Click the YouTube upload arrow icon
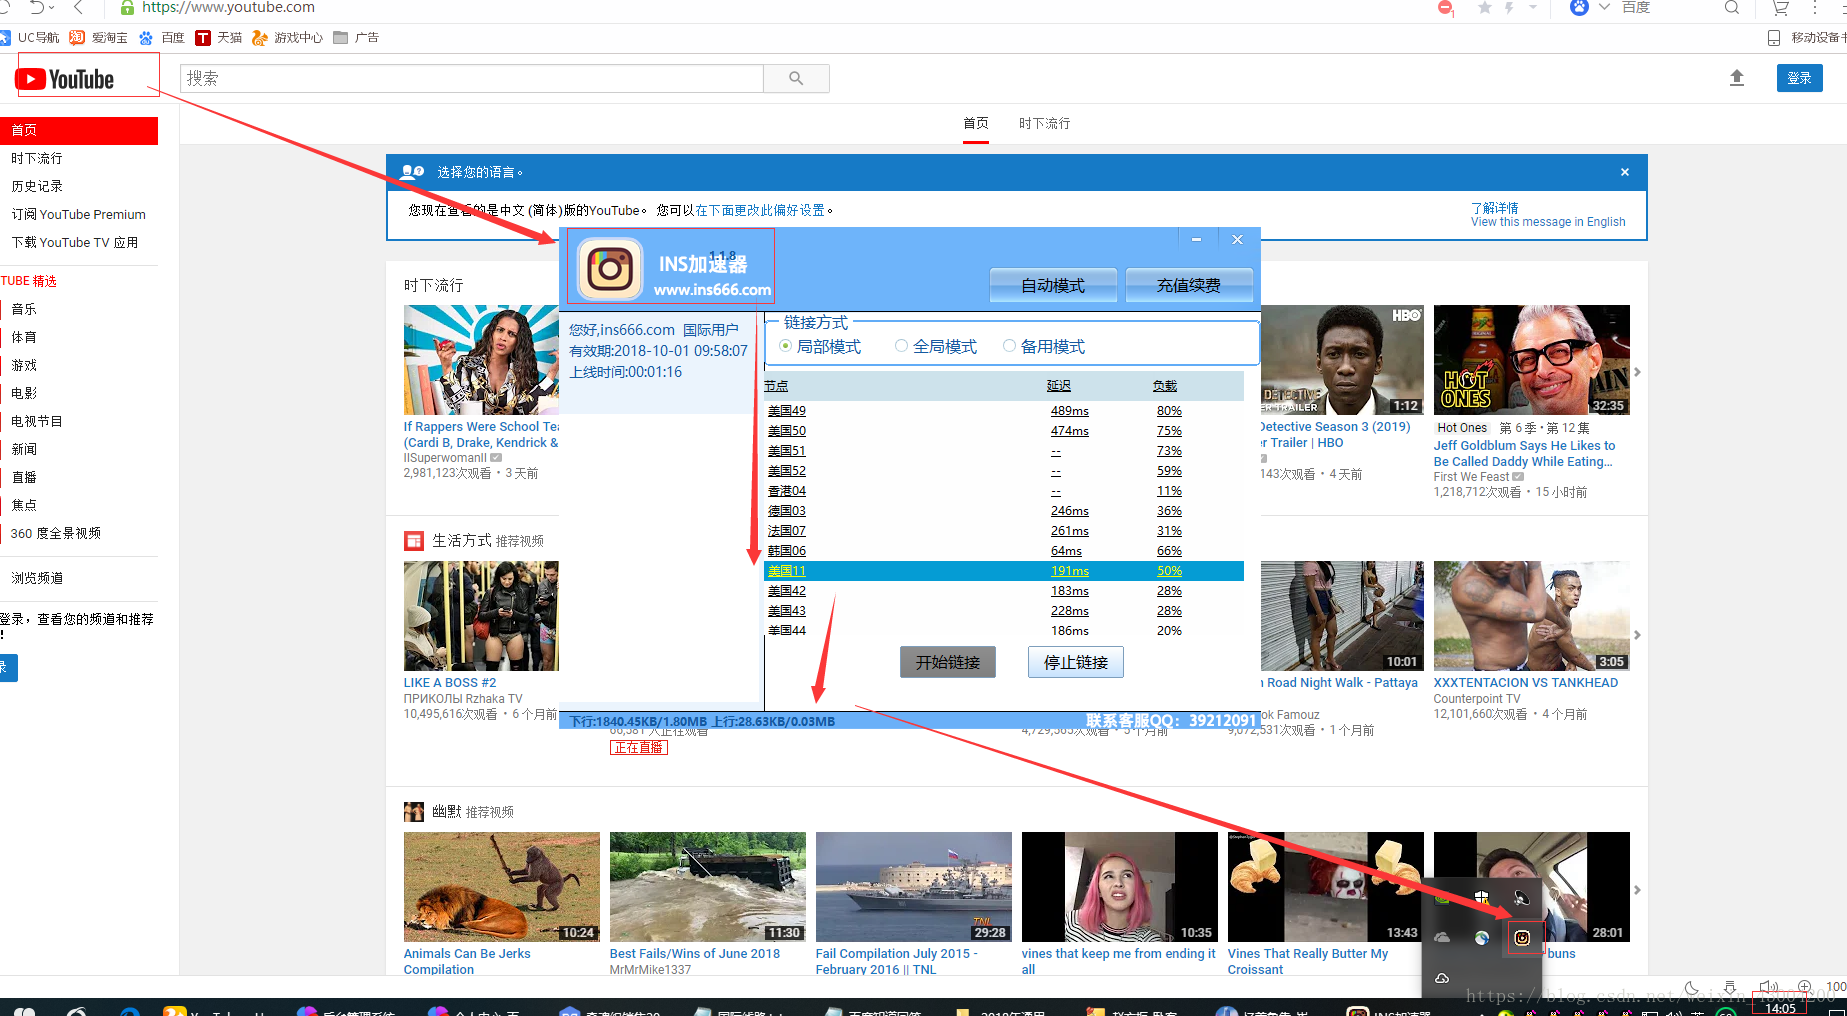This screenshot has width=1847, height=1016. tap(1737, 78)
